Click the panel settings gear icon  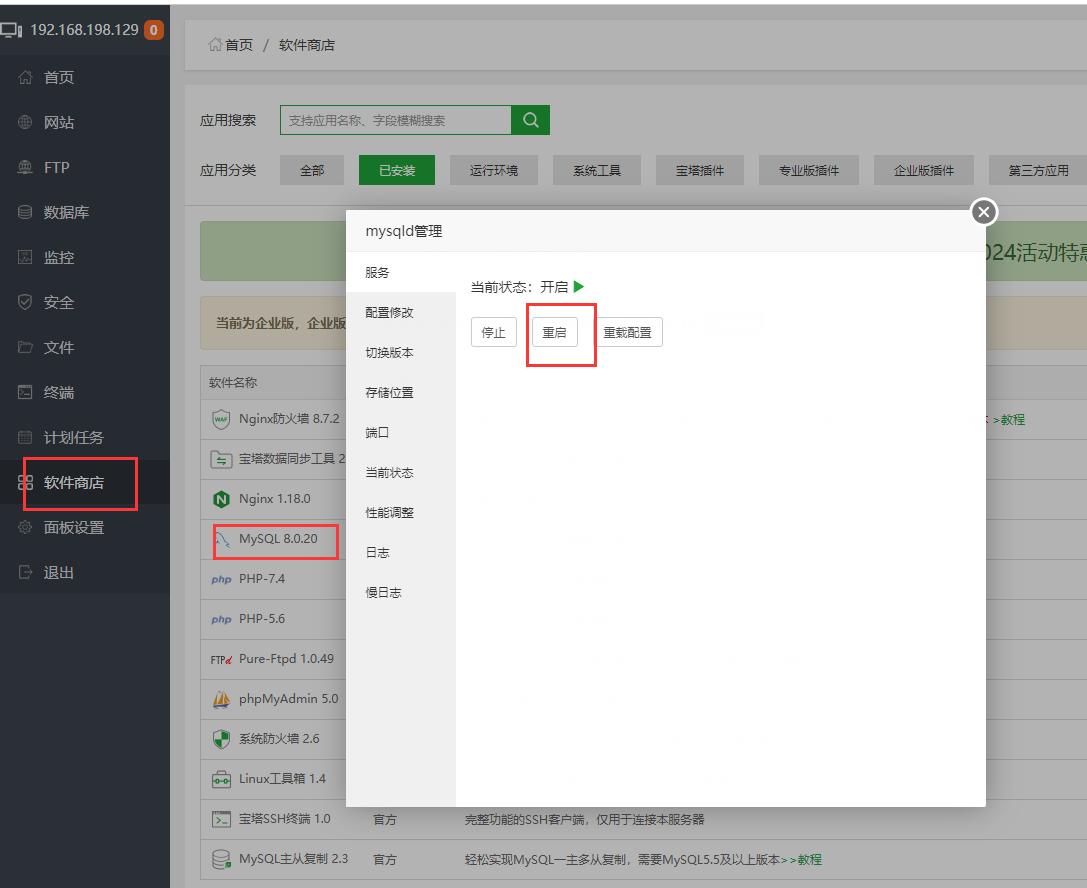click(x=25, y=528)
